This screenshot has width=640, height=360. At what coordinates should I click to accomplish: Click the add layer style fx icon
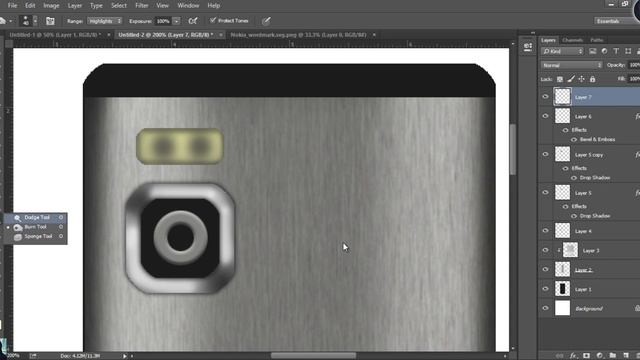[x=573, y=356]
